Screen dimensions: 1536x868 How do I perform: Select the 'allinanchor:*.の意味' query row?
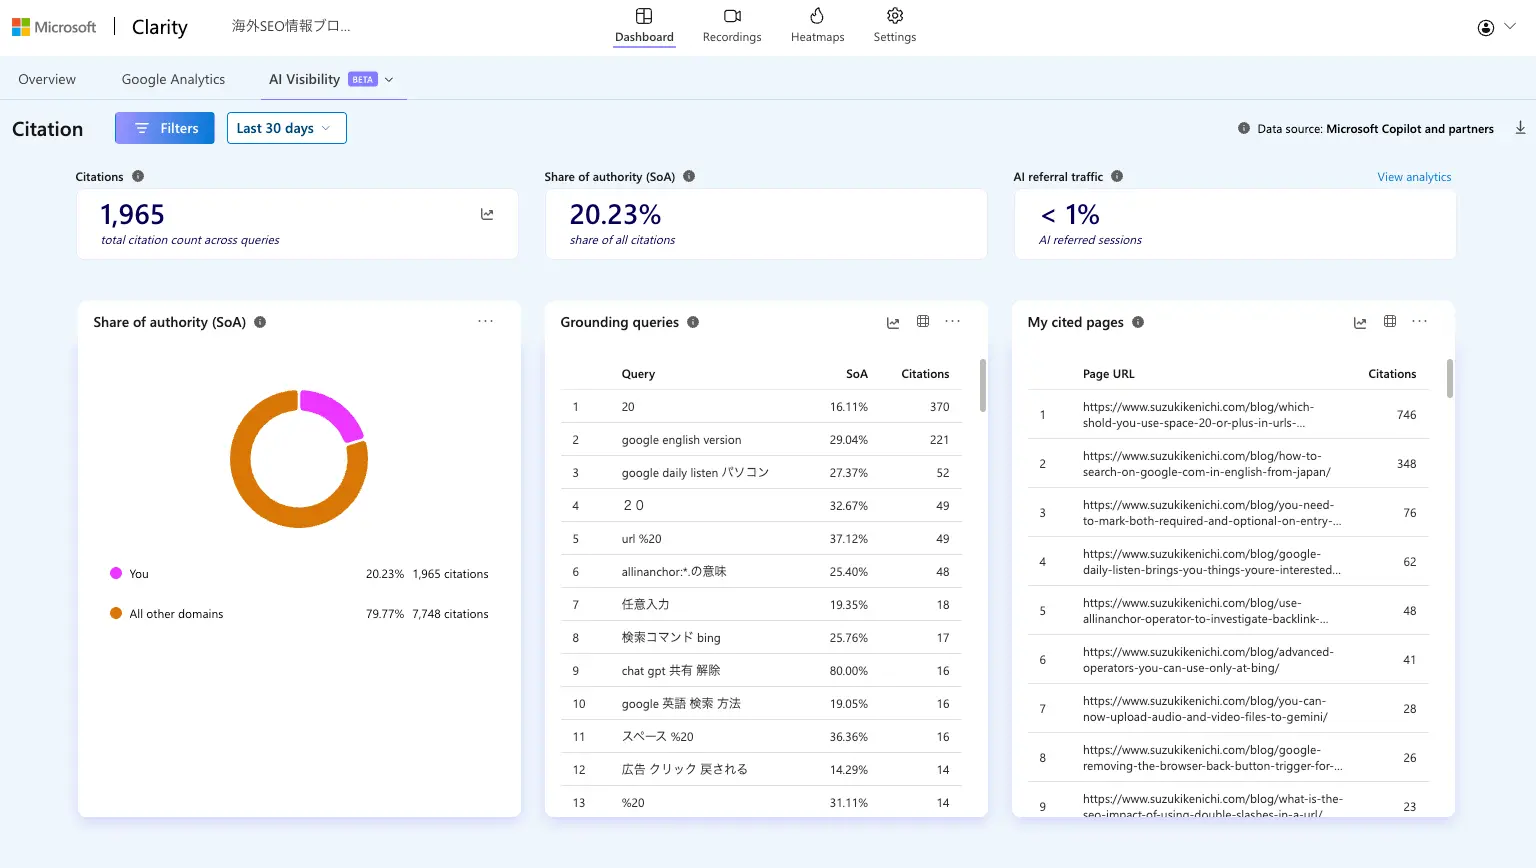coord(761,572)
